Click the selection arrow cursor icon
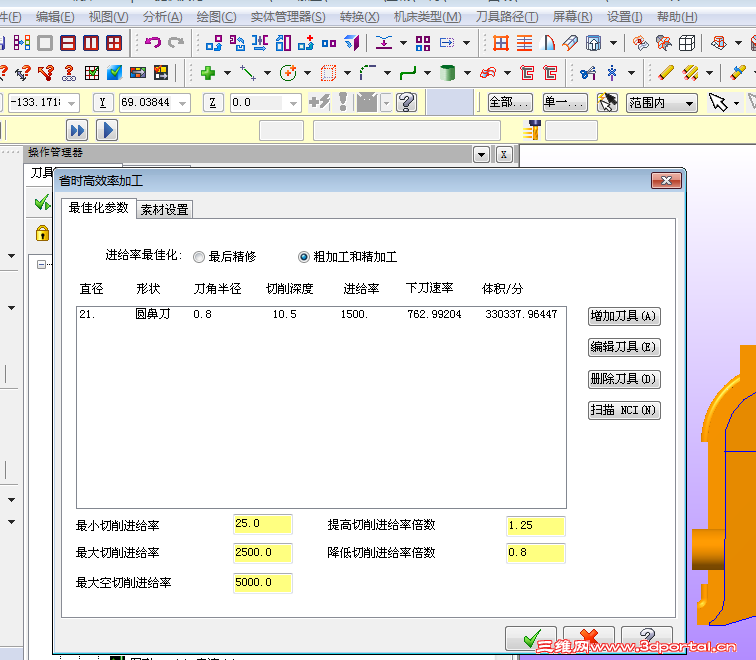Viewport: 756px width, 660px height. 718,102
